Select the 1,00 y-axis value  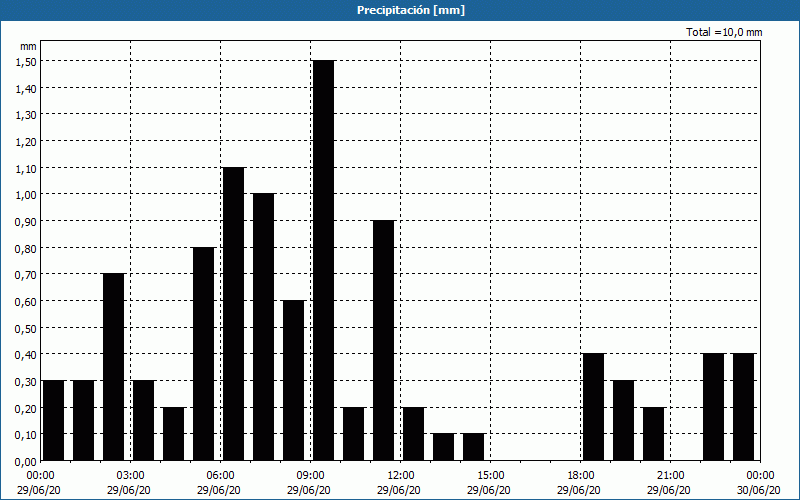coord(26,195)
